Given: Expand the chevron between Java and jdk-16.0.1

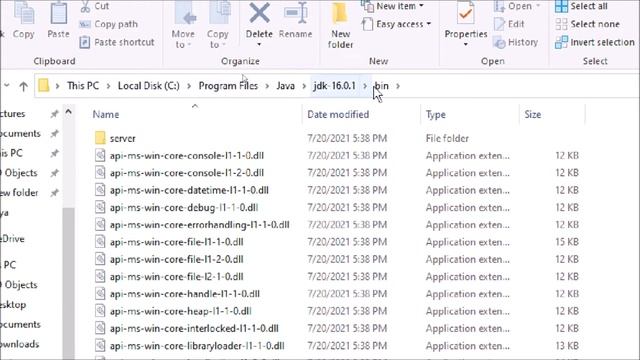Looking at the screenshot, I should (304, 86).
